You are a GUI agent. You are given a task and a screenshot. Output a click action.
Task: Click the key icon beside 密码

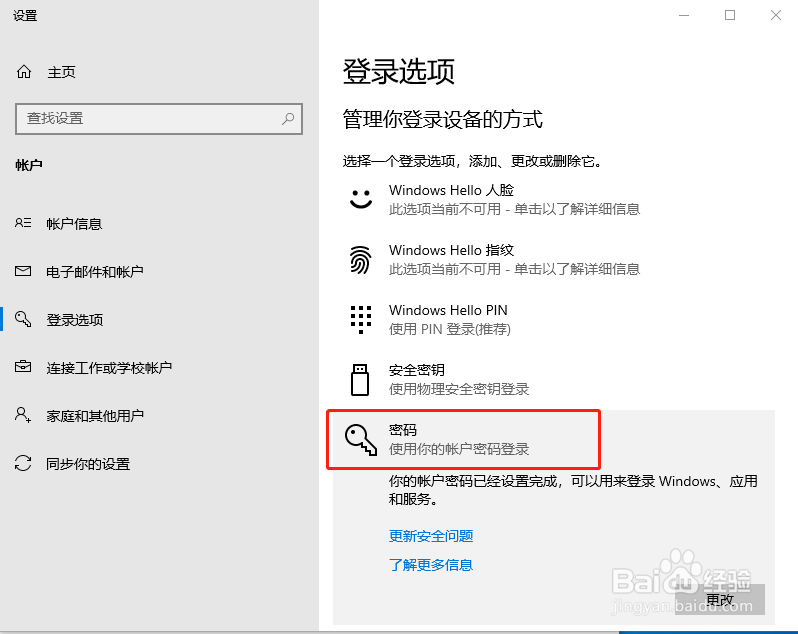point(361,440)
